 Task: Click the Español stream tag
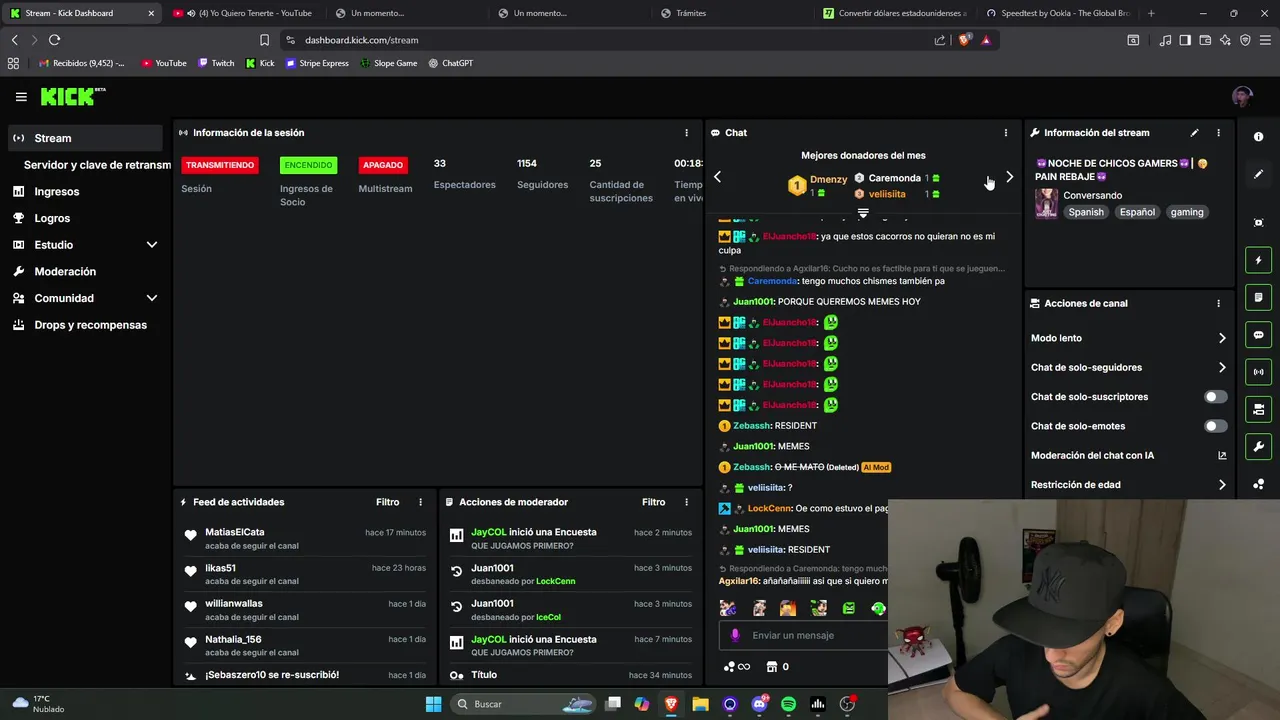click(1137, 212)
